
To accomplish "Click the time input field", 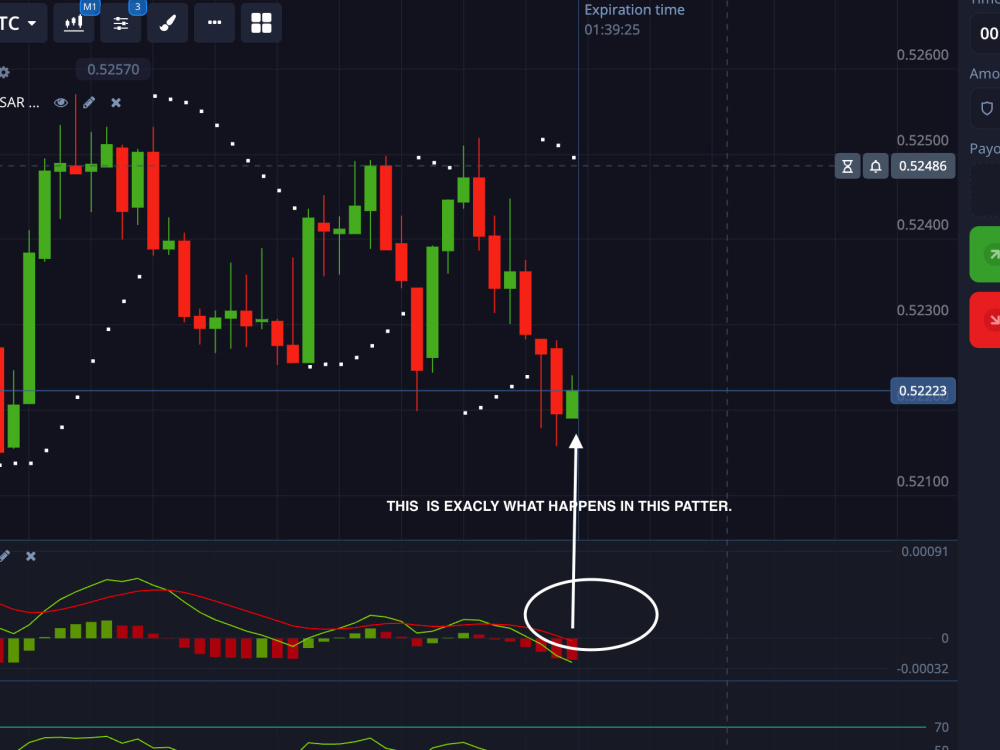I will coord(985,33).
